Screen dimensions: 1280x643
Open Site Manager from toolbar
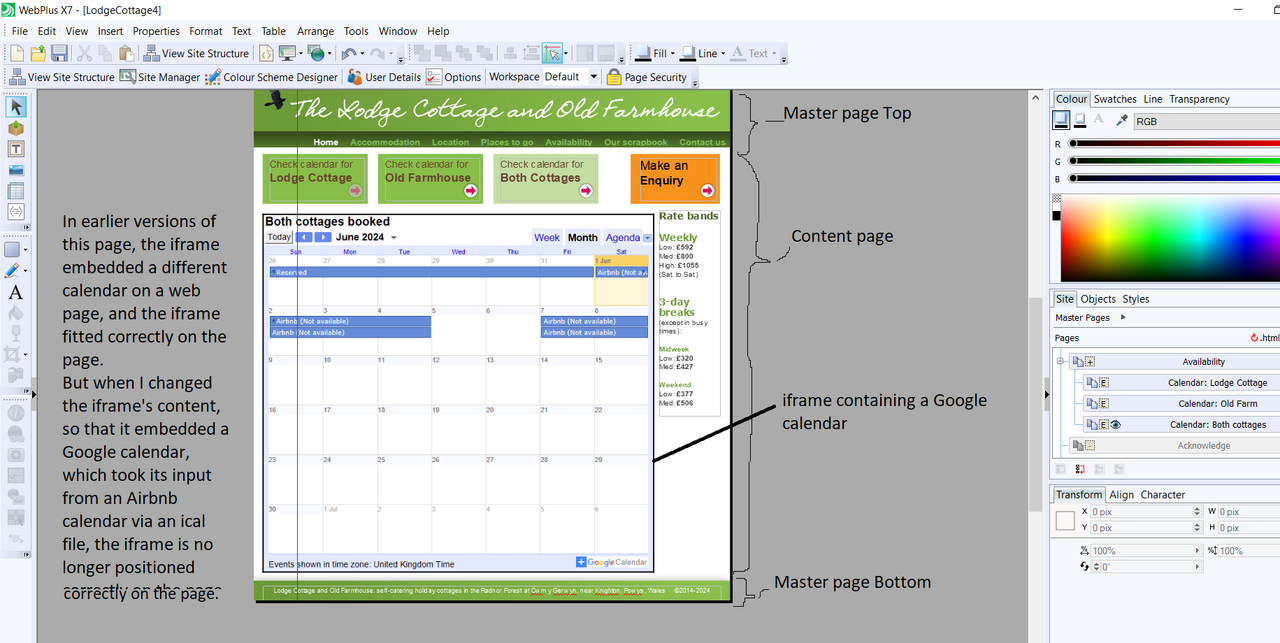click(x=160, y=77)
